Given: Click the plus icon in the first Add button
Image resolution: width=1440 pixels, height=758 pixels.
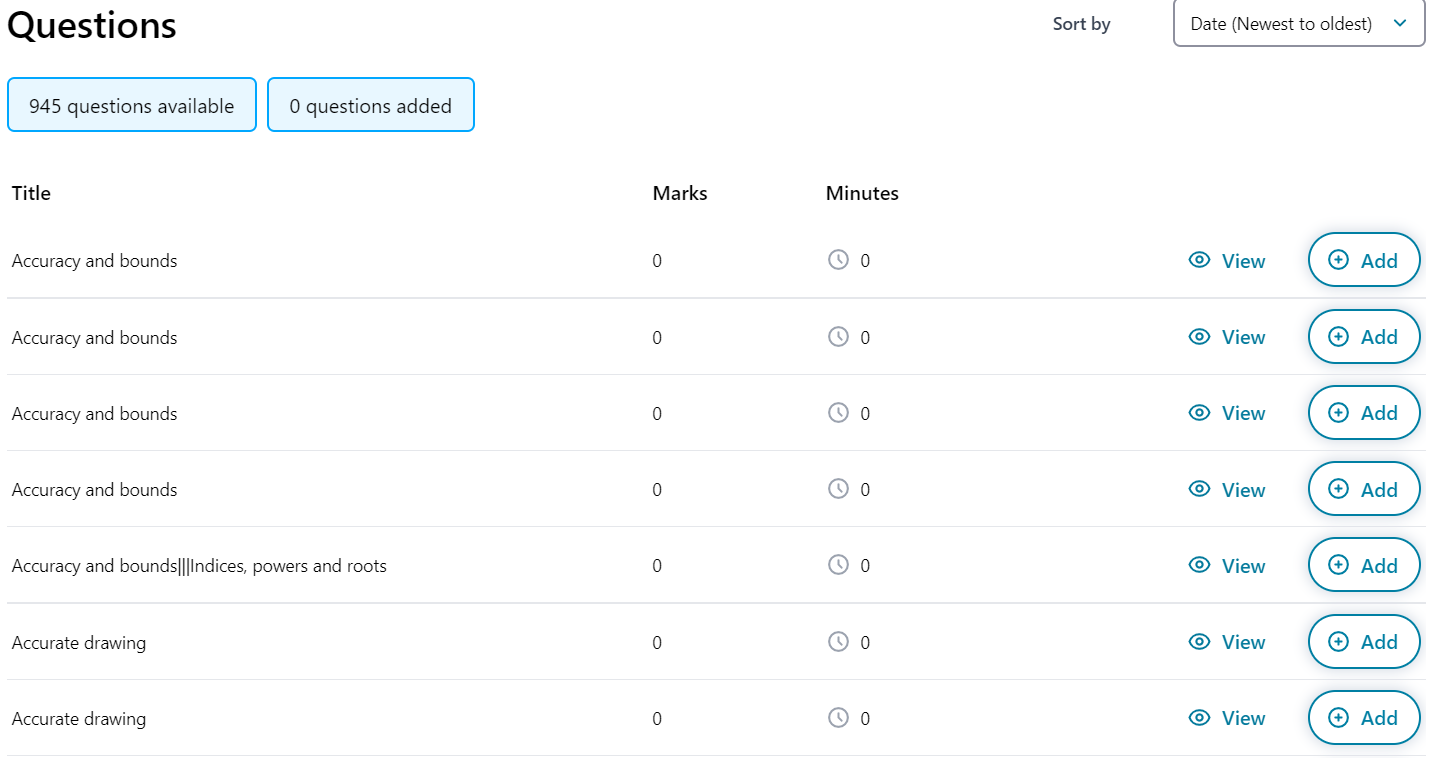Looking at the screenshot, I should coord(1339,259).
